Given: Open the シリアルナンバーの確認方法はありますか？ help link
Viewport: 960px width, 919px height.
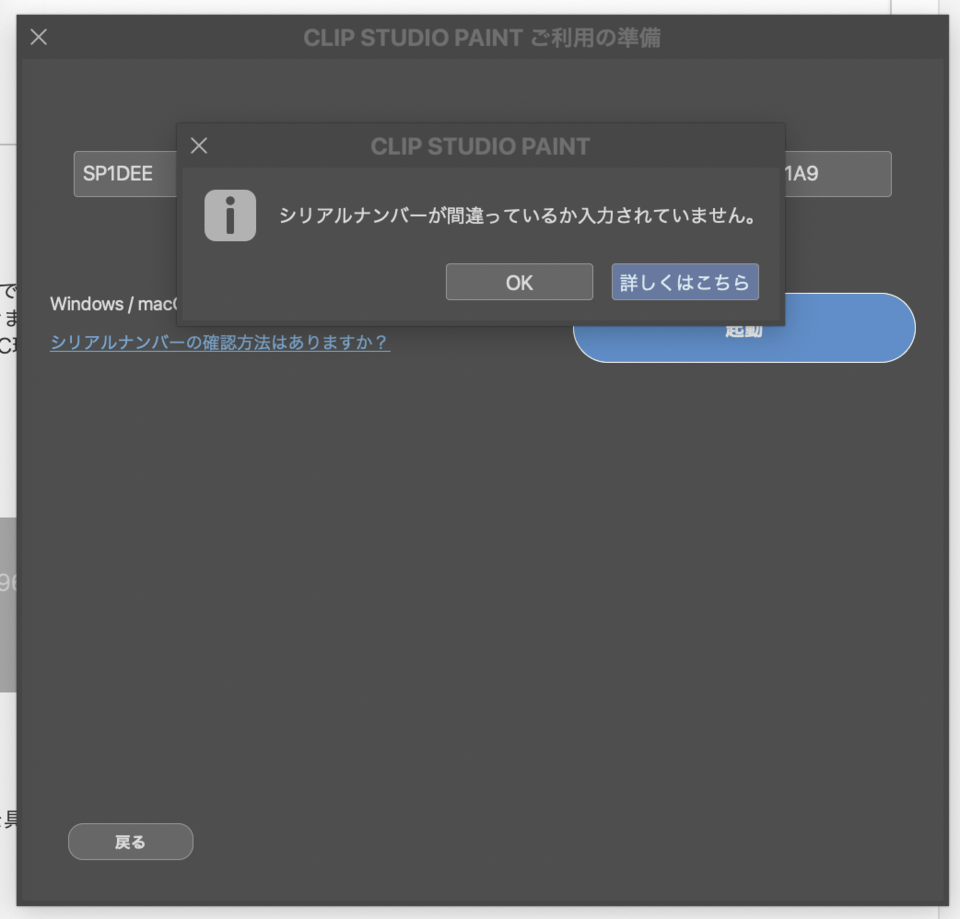Looking at the screenshot, I should [218, 342].
